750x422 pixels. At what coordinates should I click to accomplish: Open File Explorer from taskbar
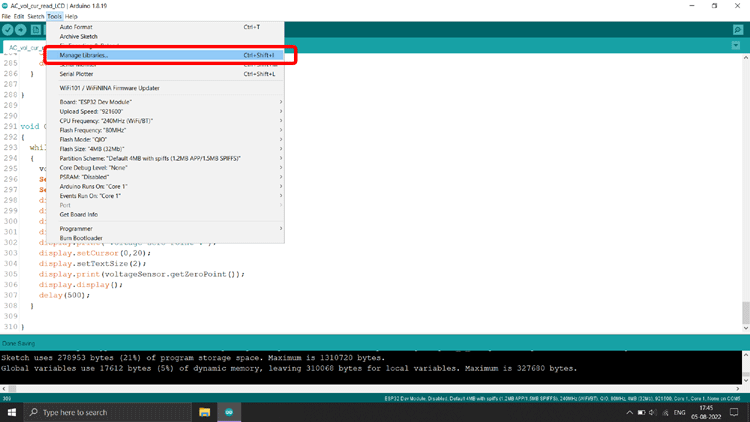coord(205,412)
